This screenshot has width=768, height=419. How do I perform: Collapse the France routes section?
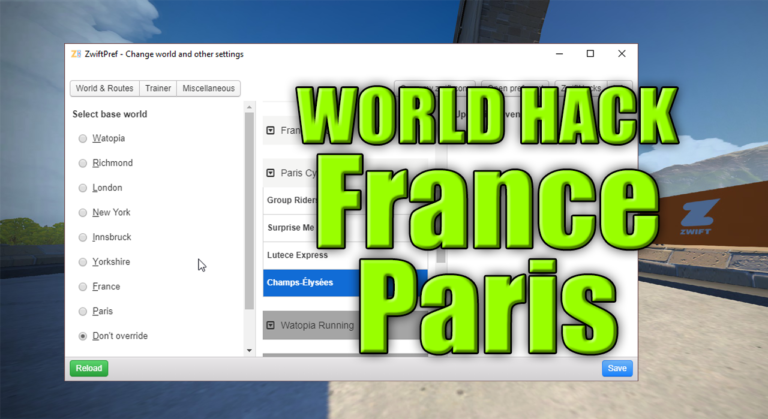(x=270, y=130)
